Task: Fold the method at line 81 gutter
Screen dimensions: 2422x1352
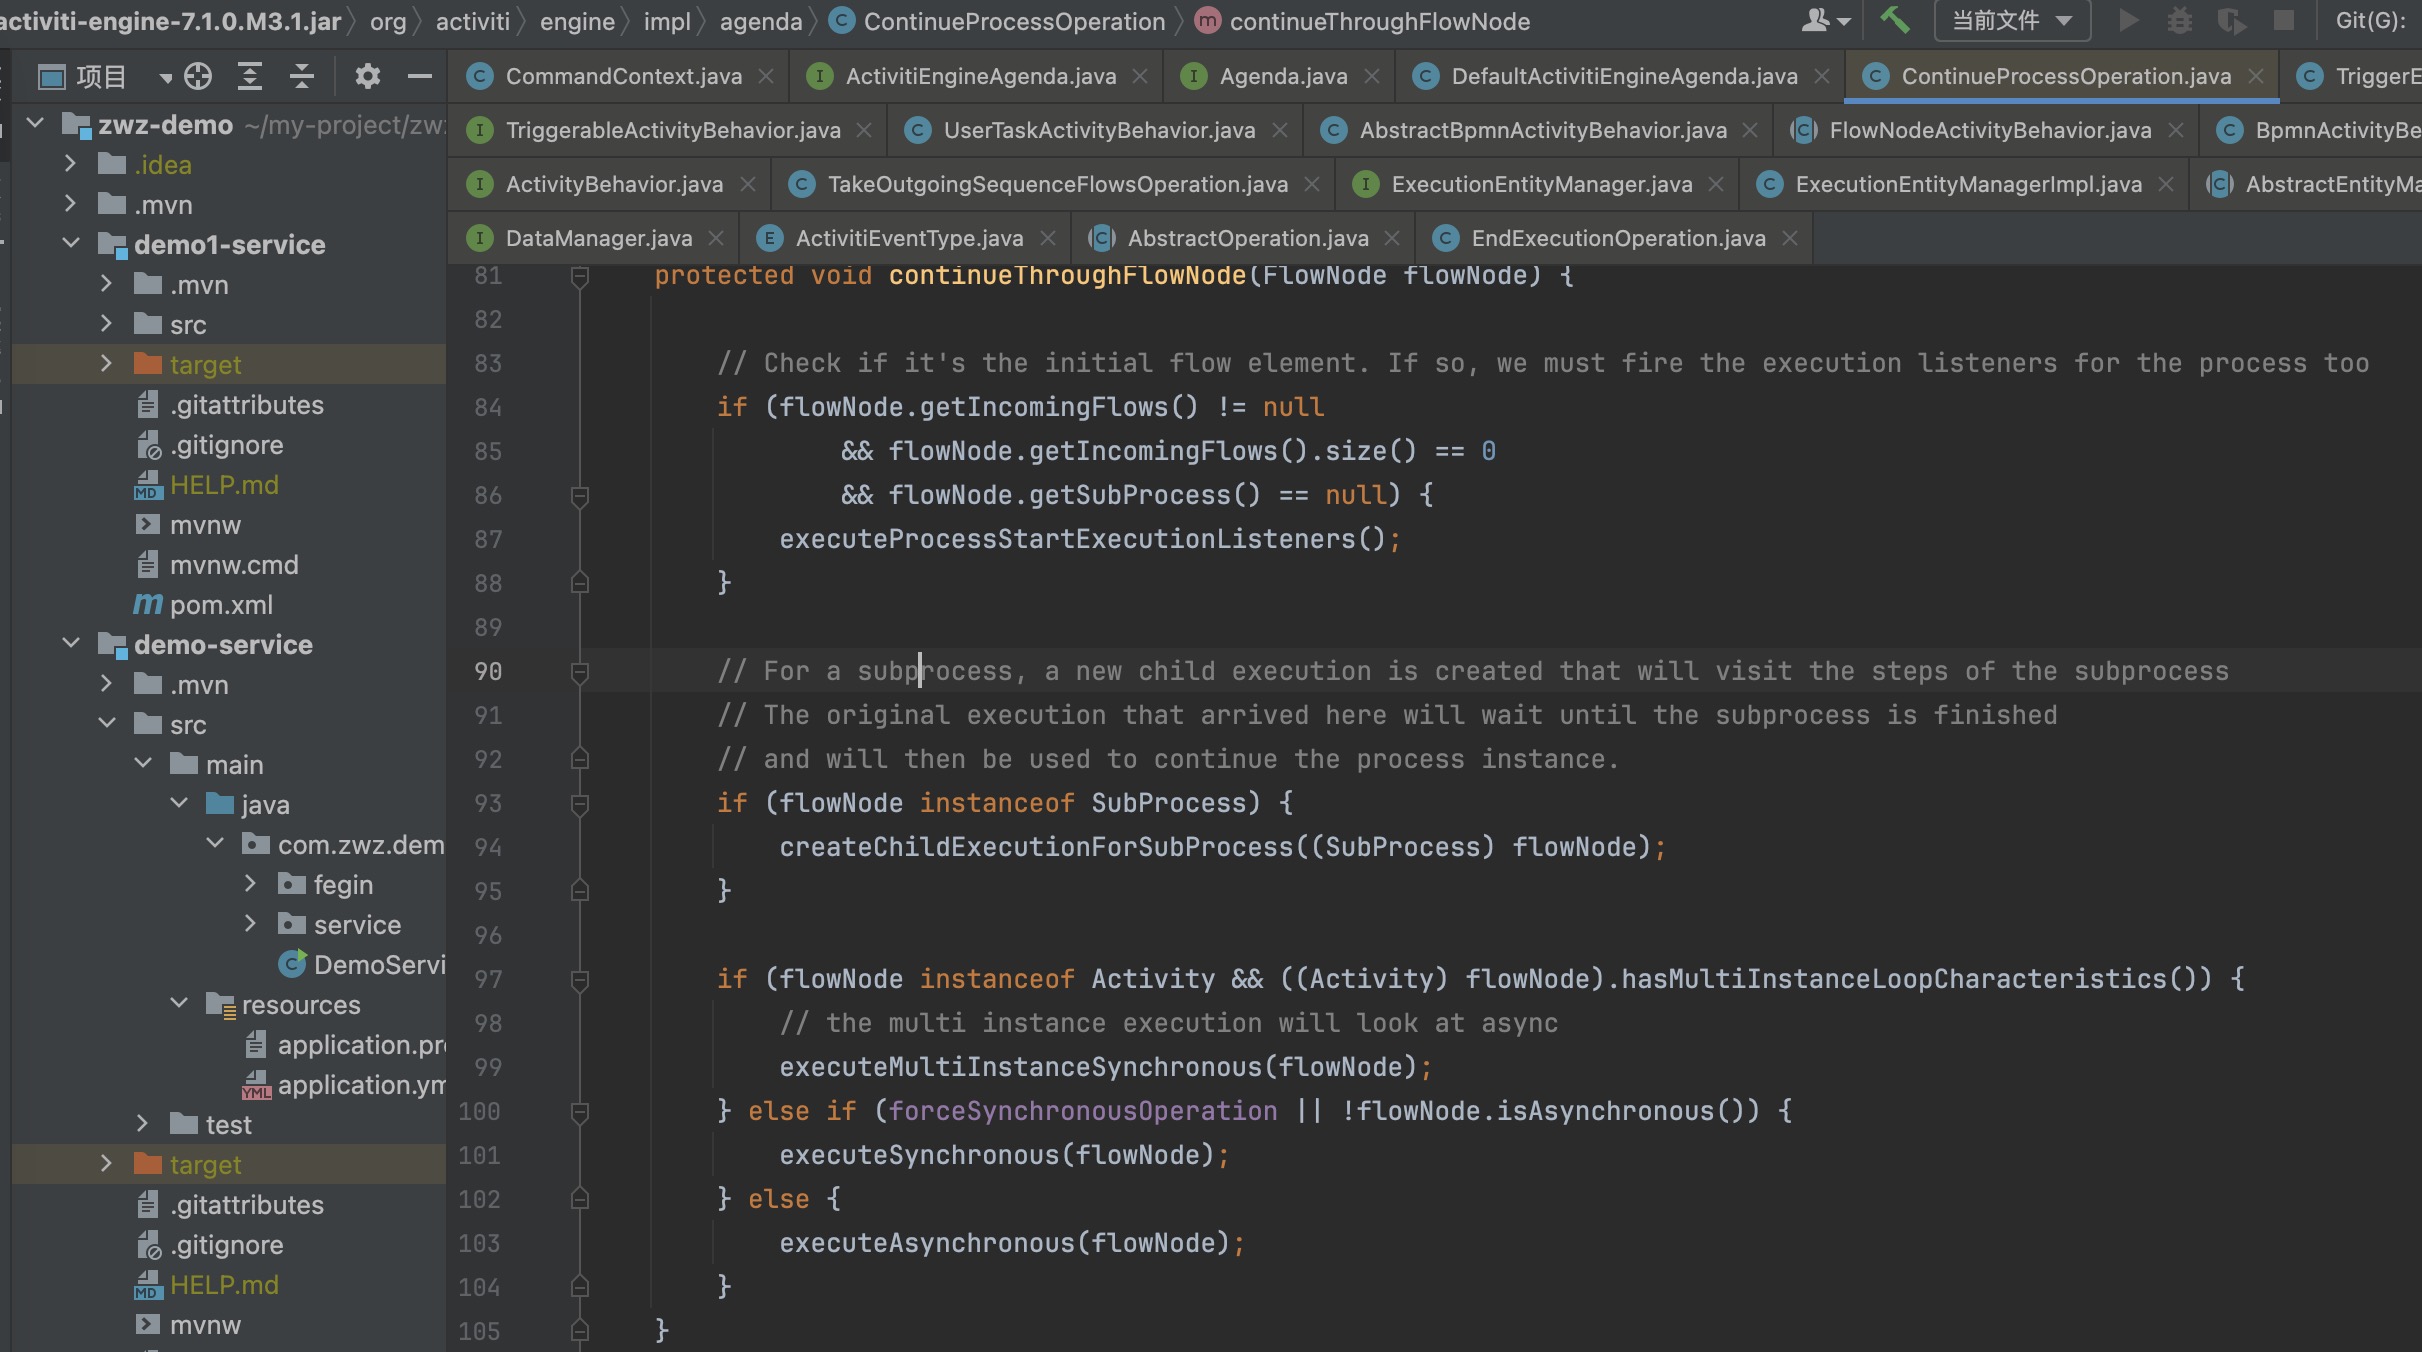Action: 579,276
